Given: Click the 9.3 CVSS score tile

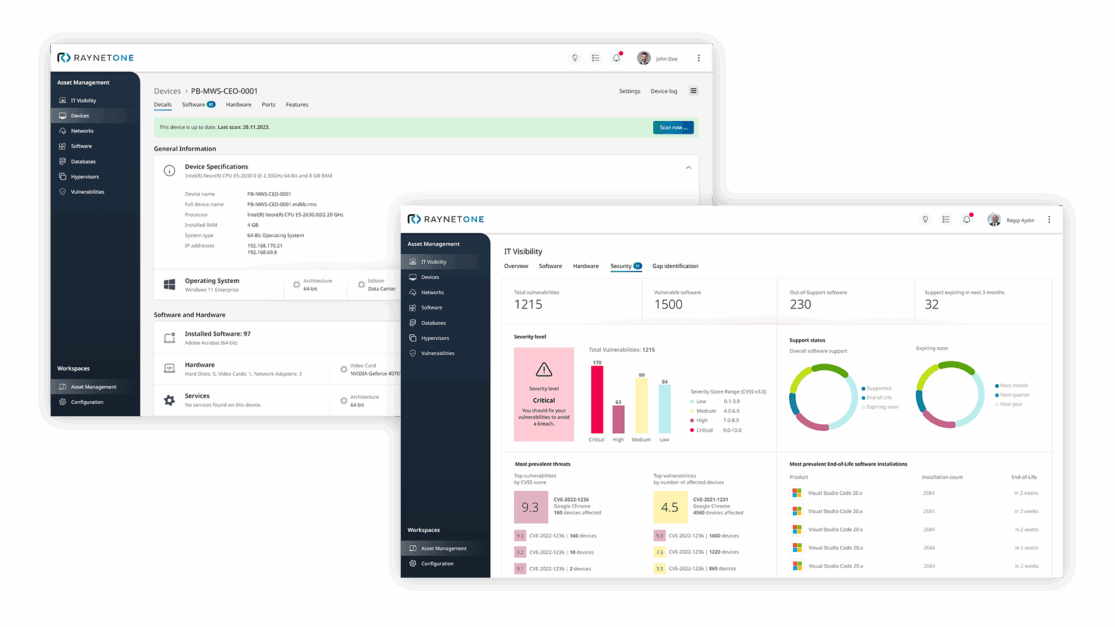Looking at the screenshot, I should (x=530, y=507).
